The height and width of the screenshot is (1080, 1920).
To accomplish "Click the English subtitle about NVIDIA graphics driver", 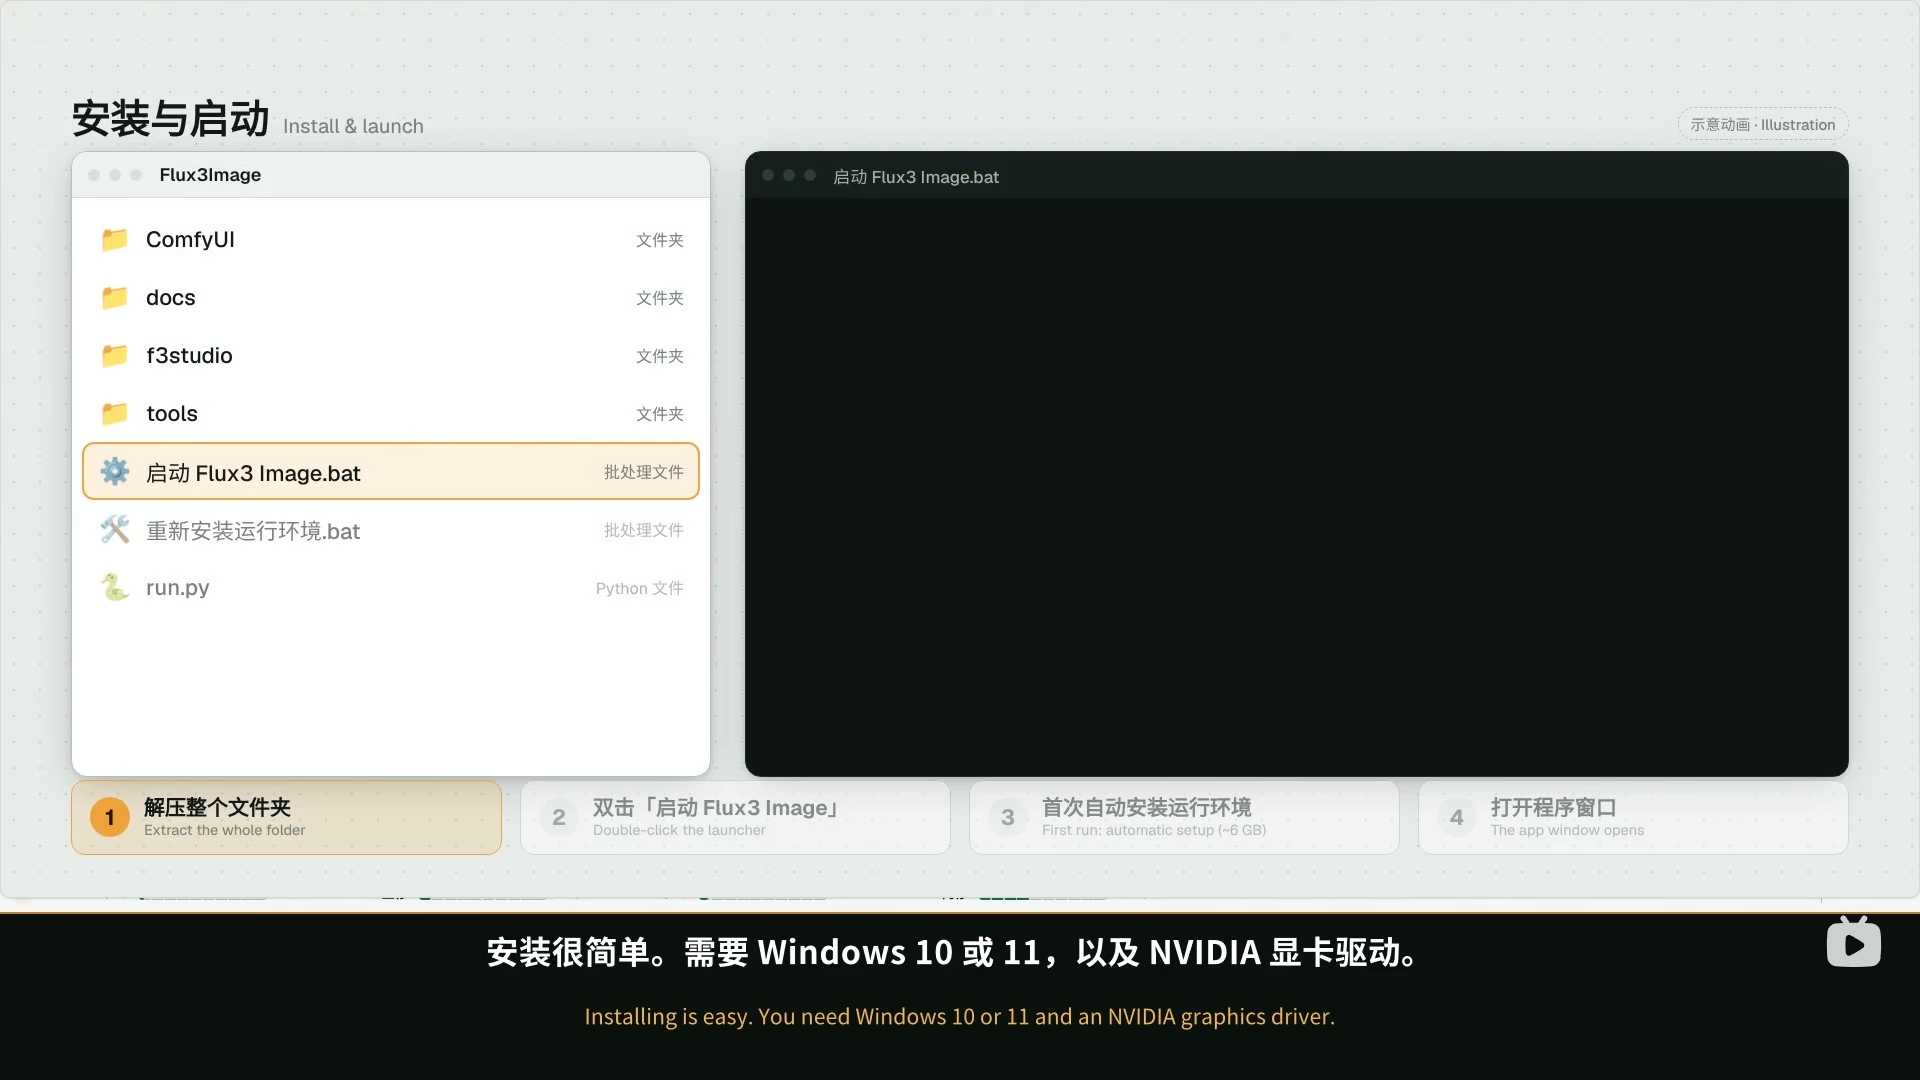I will [960, 1016].
